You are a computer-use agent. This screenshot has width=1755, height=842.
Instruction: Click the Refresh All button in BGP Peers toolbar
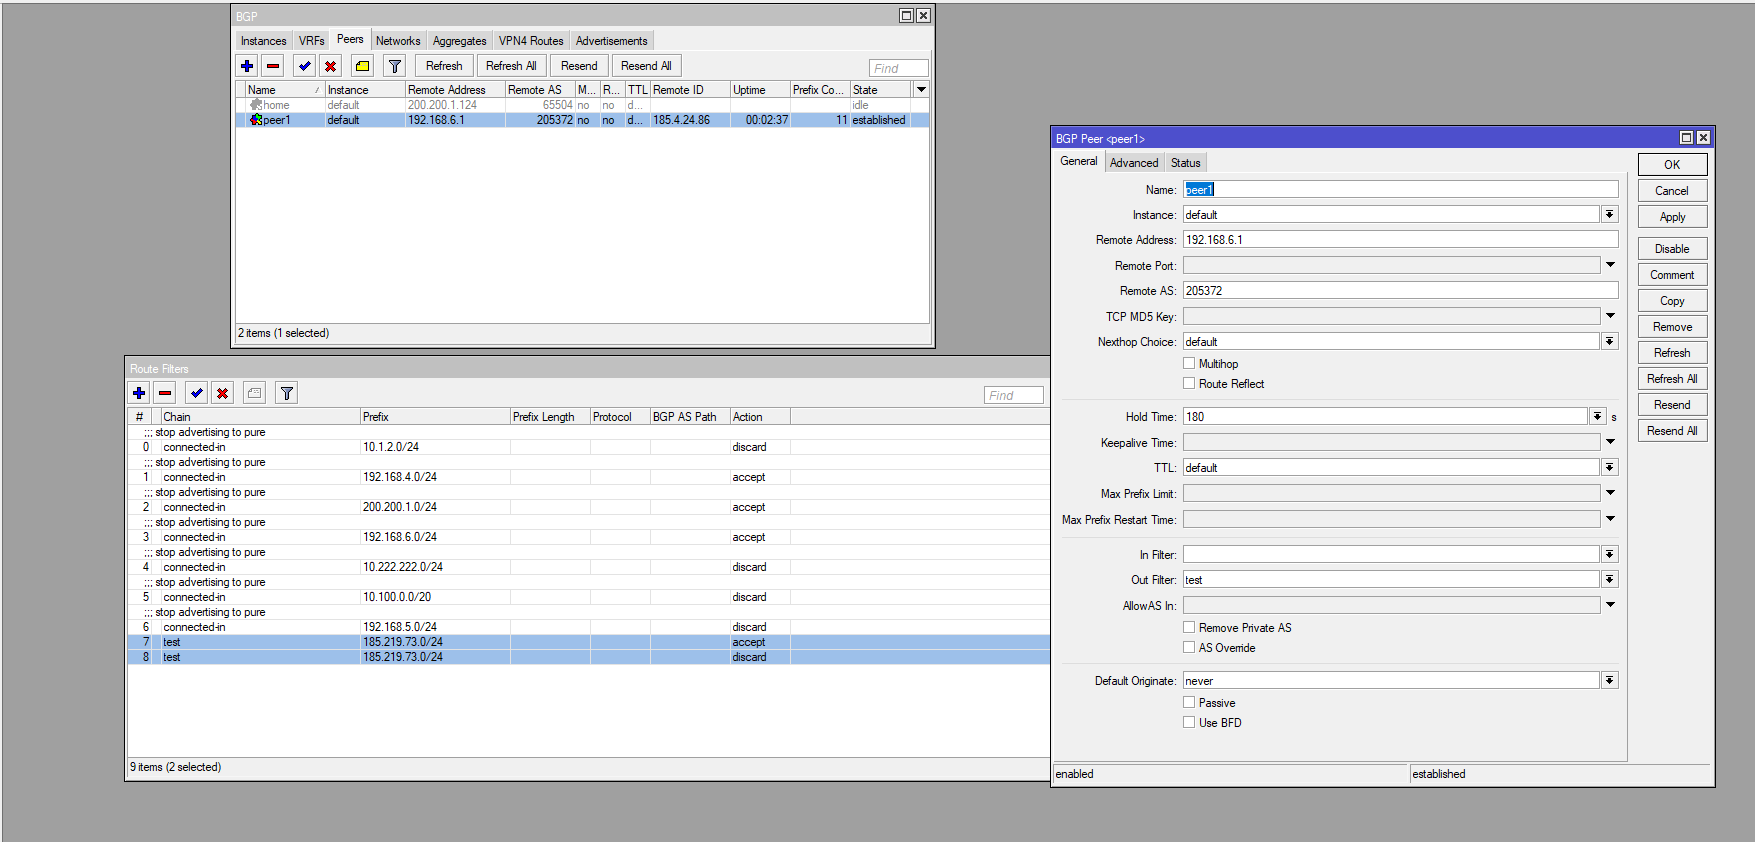pyautogui.click(x=511, y=66)
